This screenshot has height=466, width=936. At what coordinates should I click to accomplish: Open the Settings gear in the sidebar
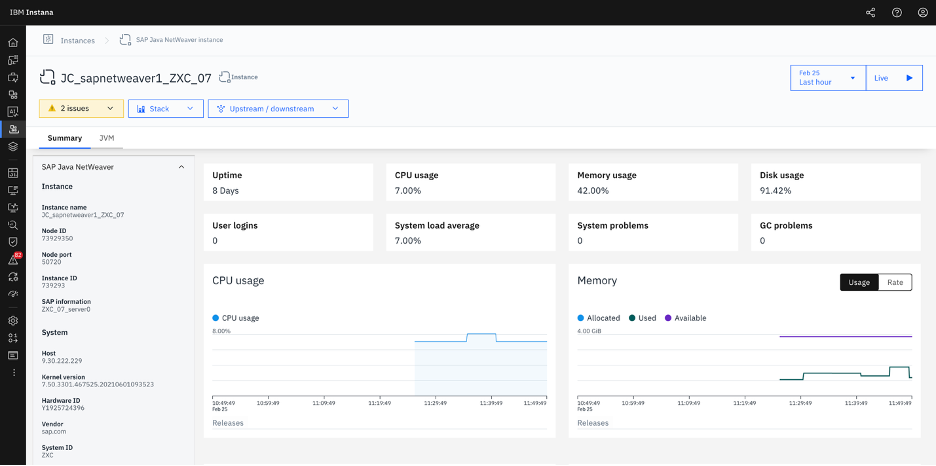coord(13,320)
